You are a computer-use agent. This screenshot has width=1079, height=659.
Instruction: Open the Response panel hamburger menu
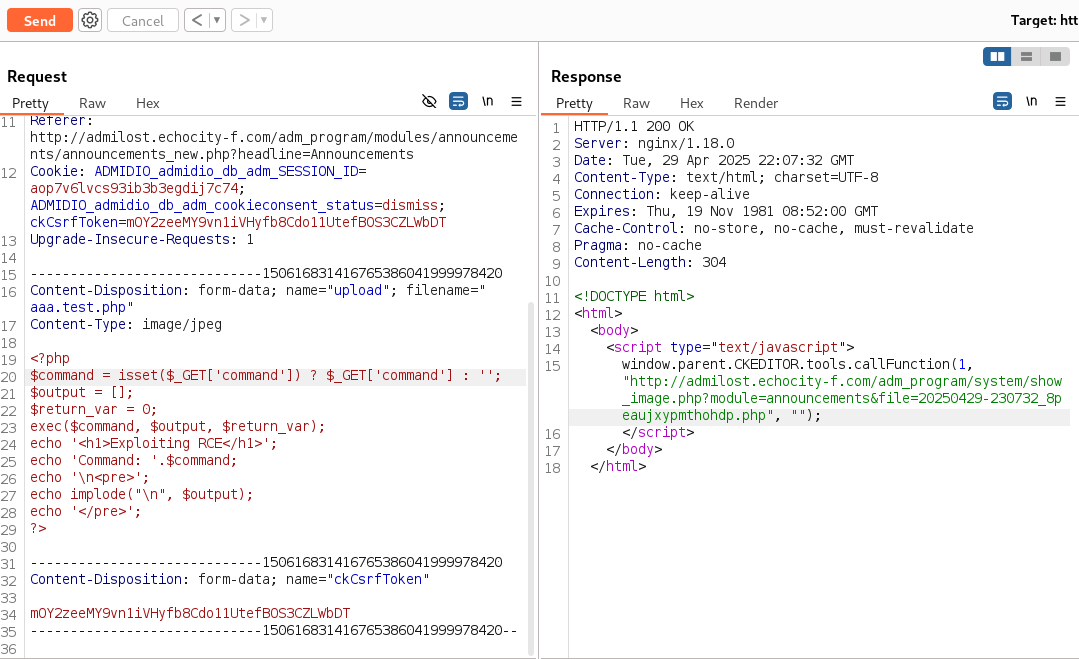coord(1060,101)
